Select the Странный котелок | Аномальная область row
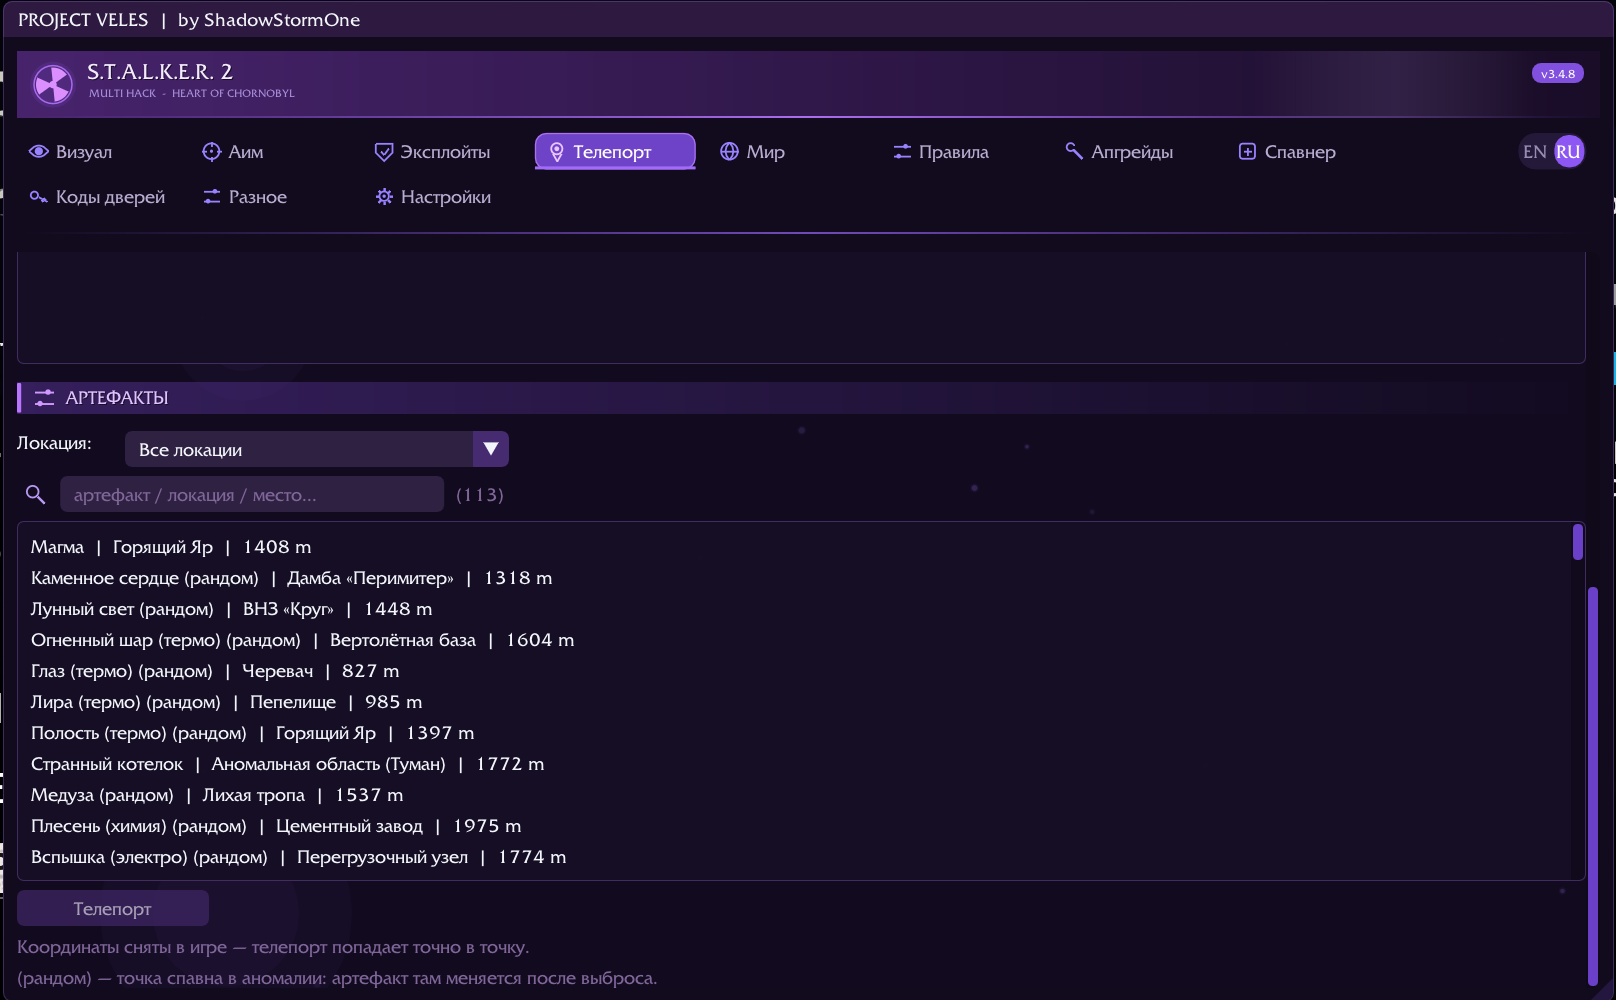 tap(795, 764)
